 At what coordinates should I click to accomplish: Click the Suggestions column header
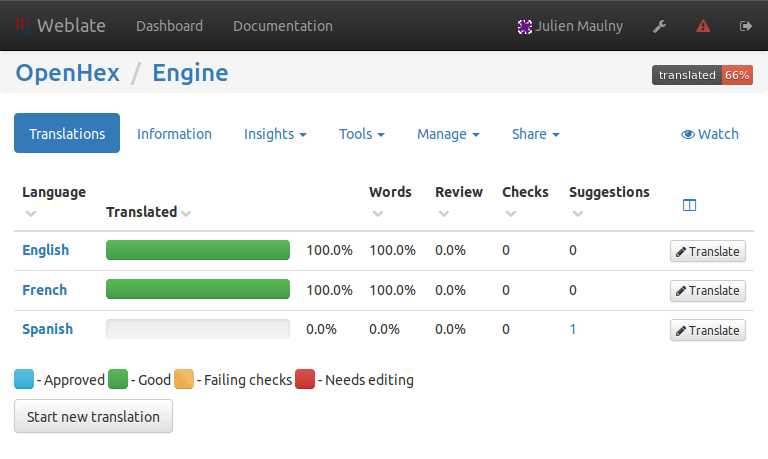(x=609, y=193)
